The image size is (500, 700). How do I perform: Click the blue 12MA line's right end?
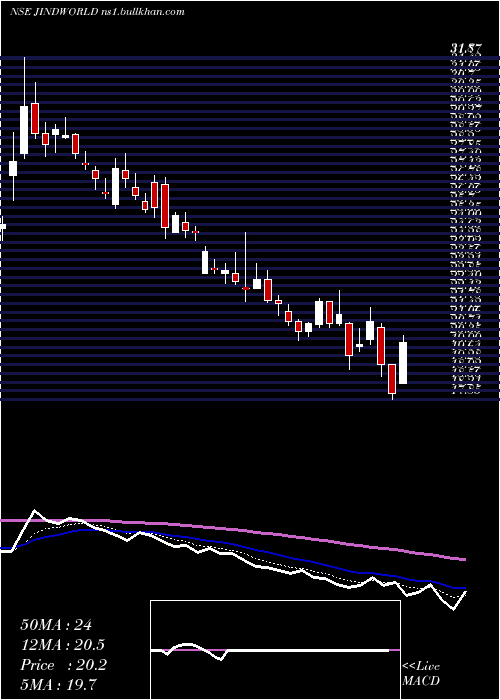point(464,588)
